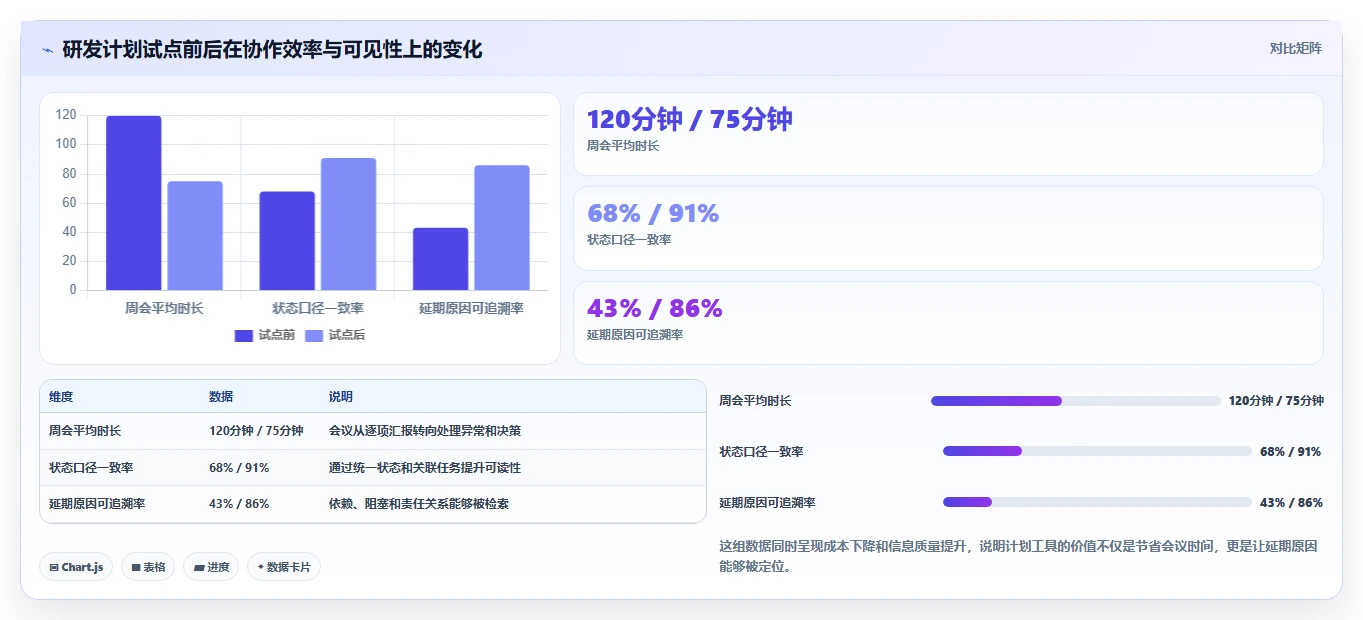This screenshot has width=1363, height=620.
Task: Click the 延期原因可追溯率 progress bar
Action: click(x=1097, y=502)
